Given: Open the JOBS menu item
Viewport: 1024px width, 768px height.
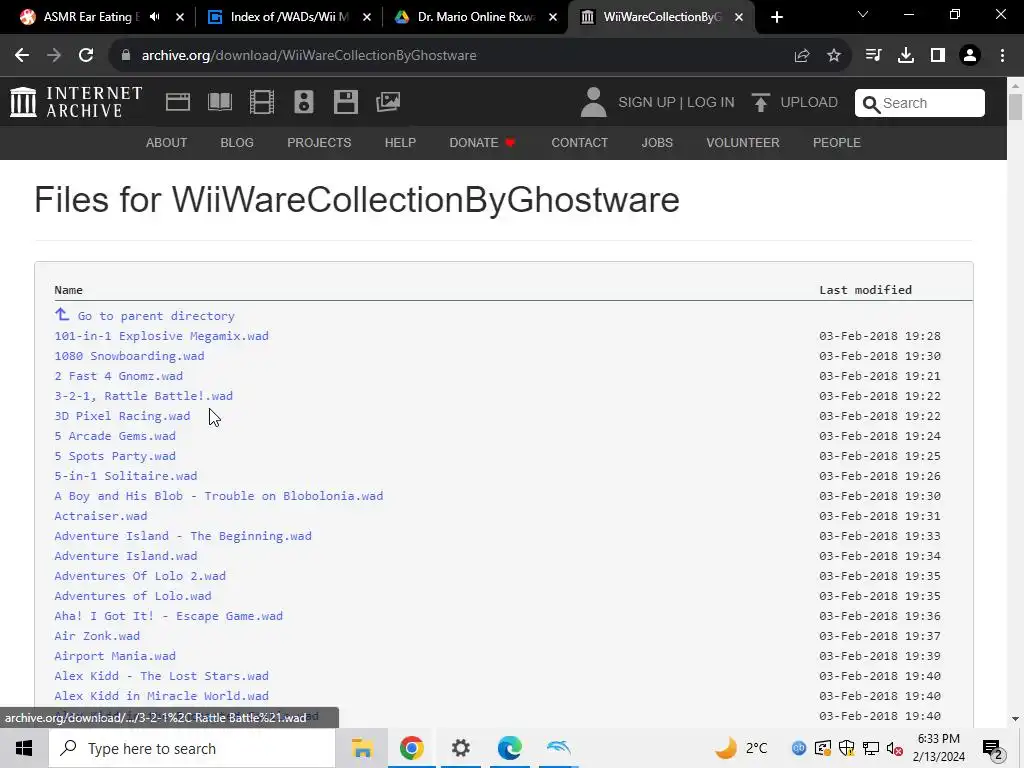Looking at the screenshot, I should 657,142.
